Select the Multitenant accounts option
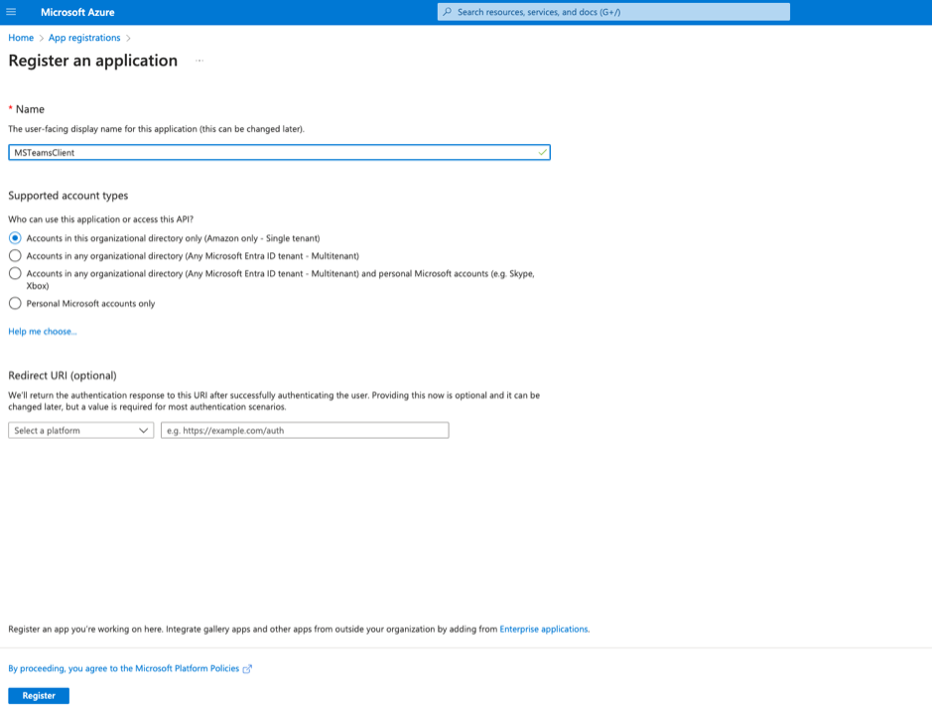This screenshot has width=935, height=711. coord(15,256)
